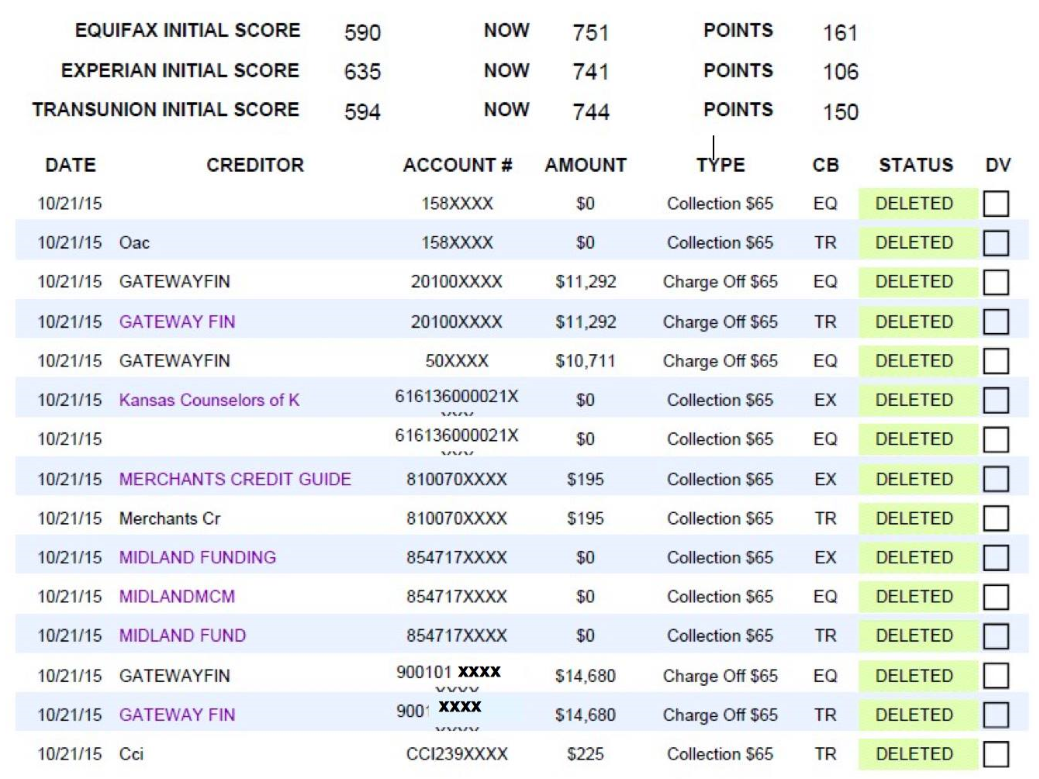Tick DV box for GATEWAY FIN $14,680 TR row
This screenshot has width=1039, height=779.
point(996,715)
